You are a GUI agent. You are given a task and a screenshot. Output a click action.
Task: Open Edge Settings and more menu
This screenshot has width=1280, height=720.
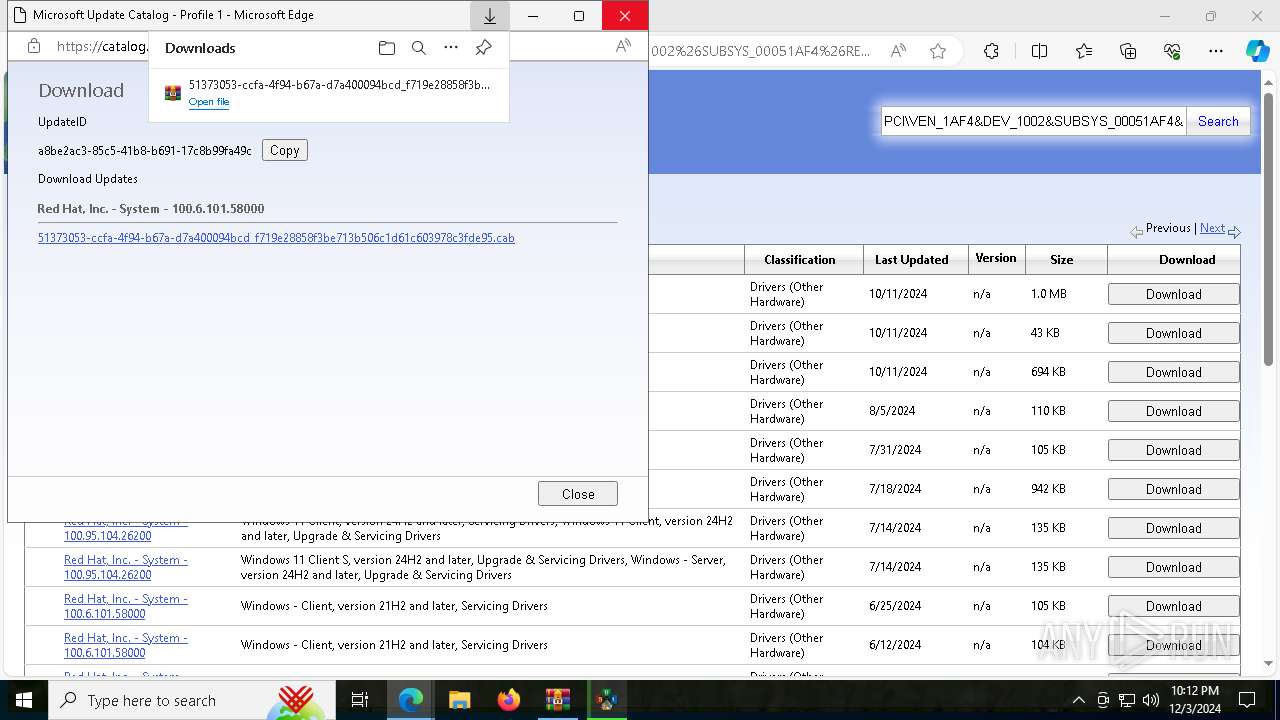pyautogui.click(x=1216, y=51)
